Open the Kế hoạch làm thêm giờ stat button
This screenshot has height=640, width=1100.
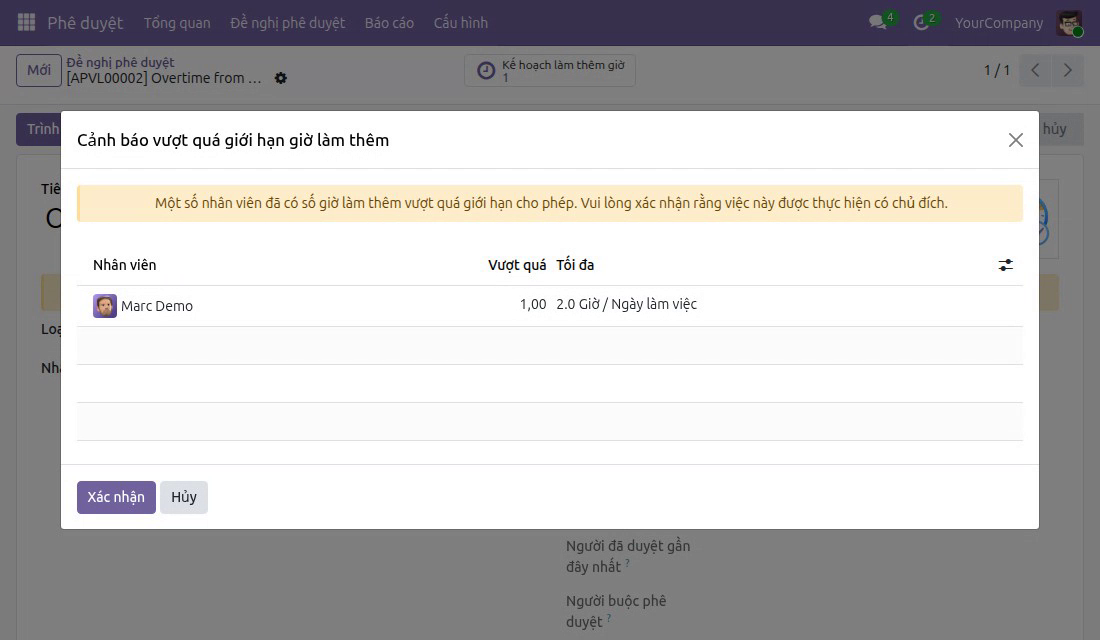point(550,70)
